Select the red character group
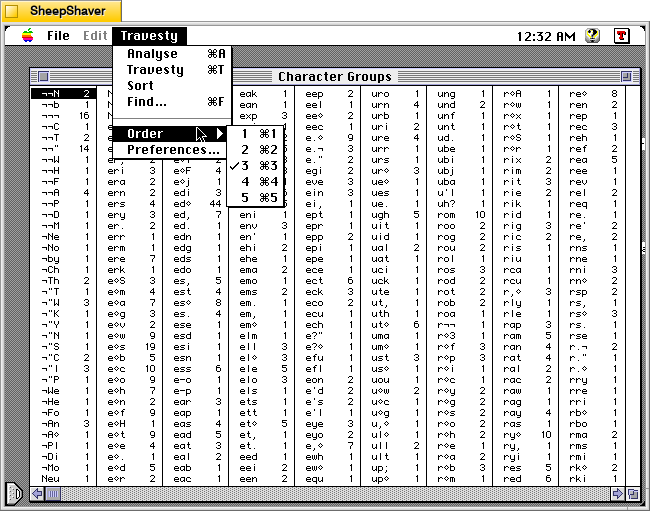 click(526, 478)
